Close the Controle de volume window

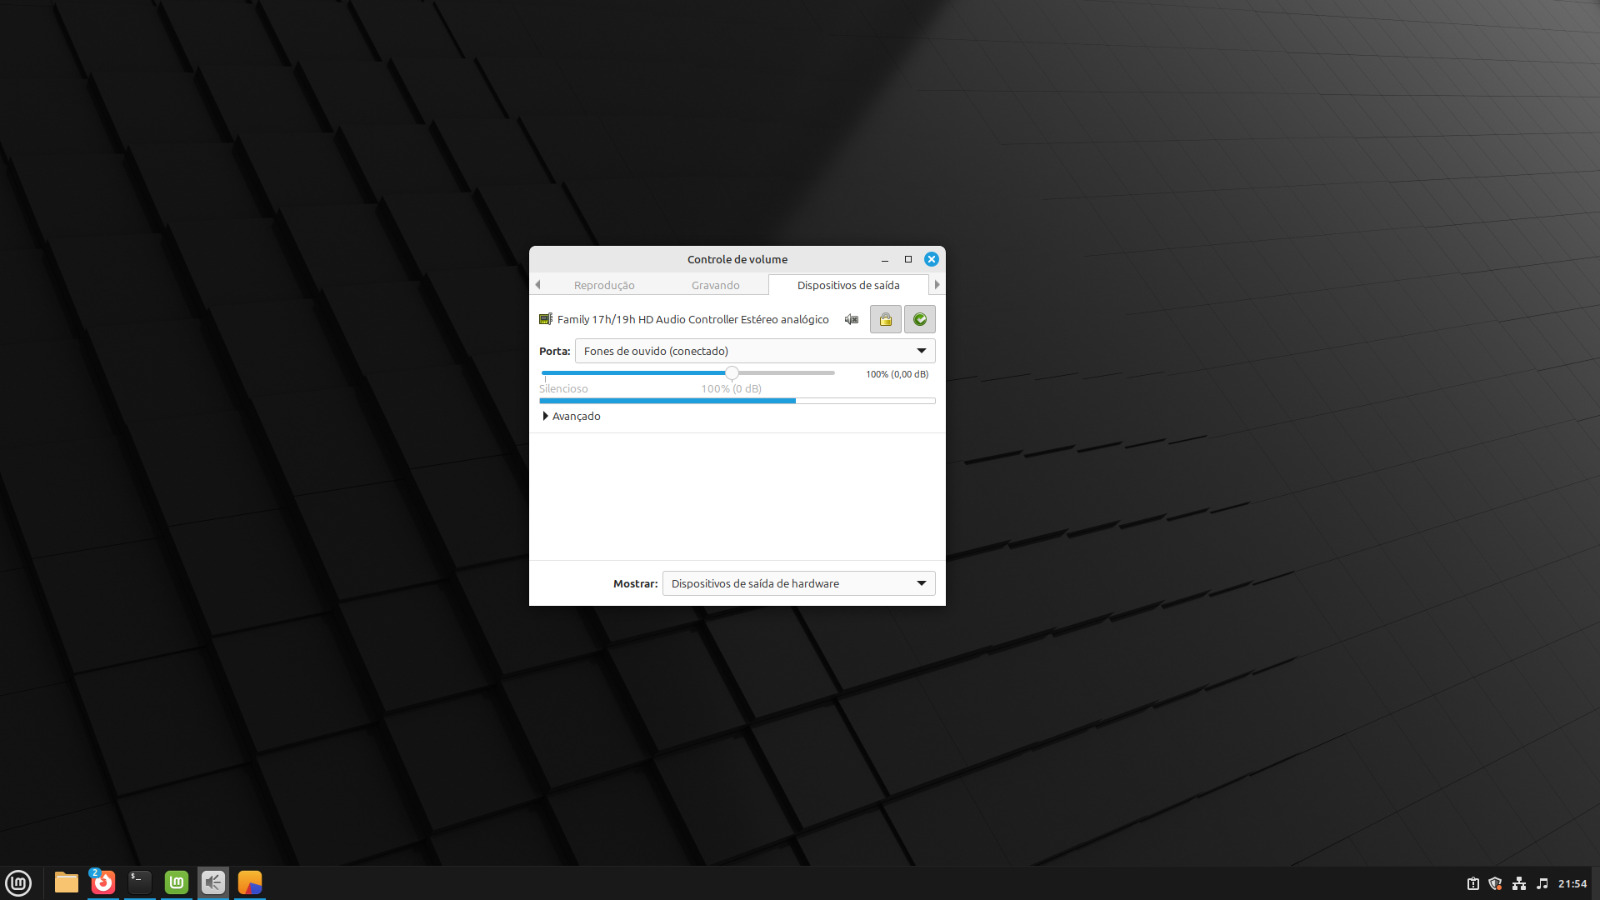[931, 259]
